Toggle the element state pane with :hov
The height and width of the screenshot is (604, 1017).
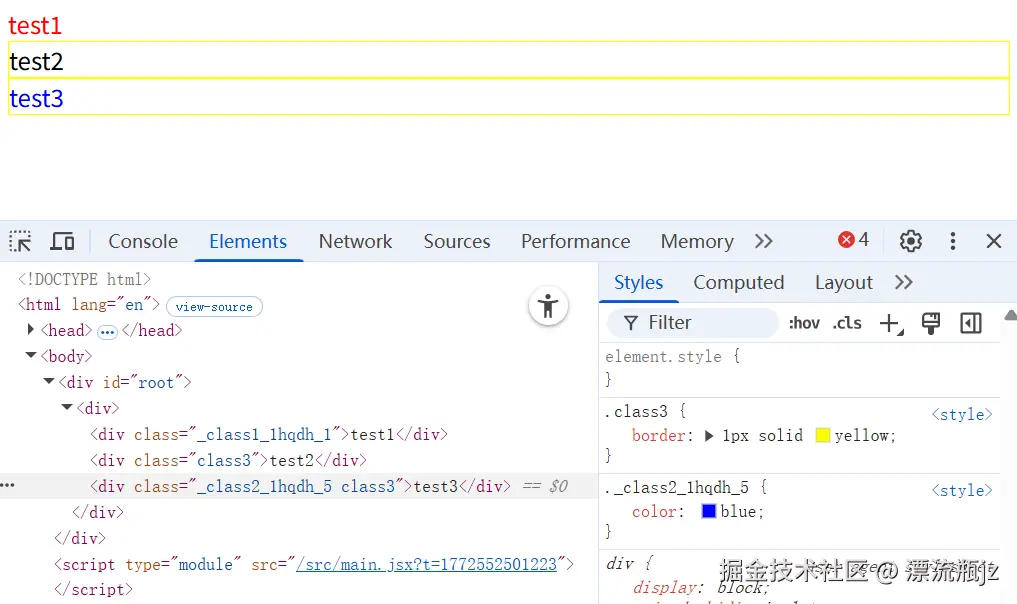click(806, 323)
